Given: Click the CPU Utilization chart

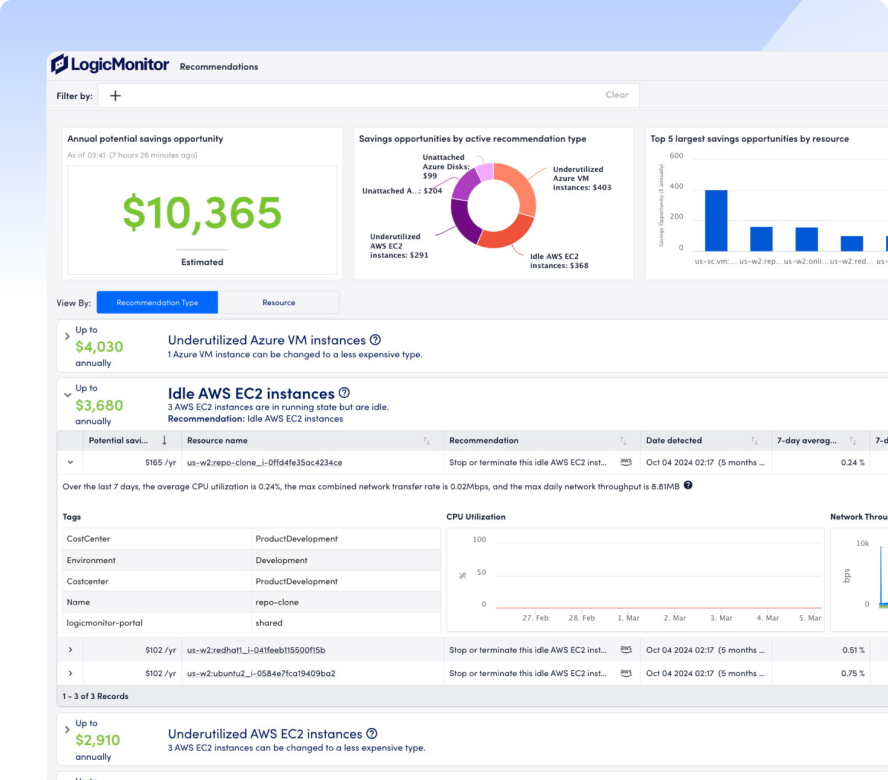Looking at the screenshot, I should click(635, 580).
